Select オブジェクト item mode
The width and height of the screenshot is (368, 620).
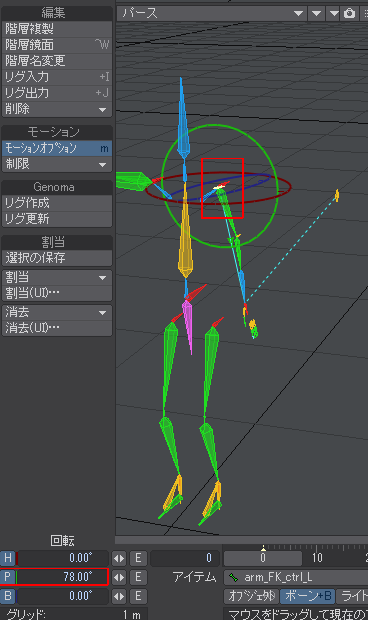[251, 596]
